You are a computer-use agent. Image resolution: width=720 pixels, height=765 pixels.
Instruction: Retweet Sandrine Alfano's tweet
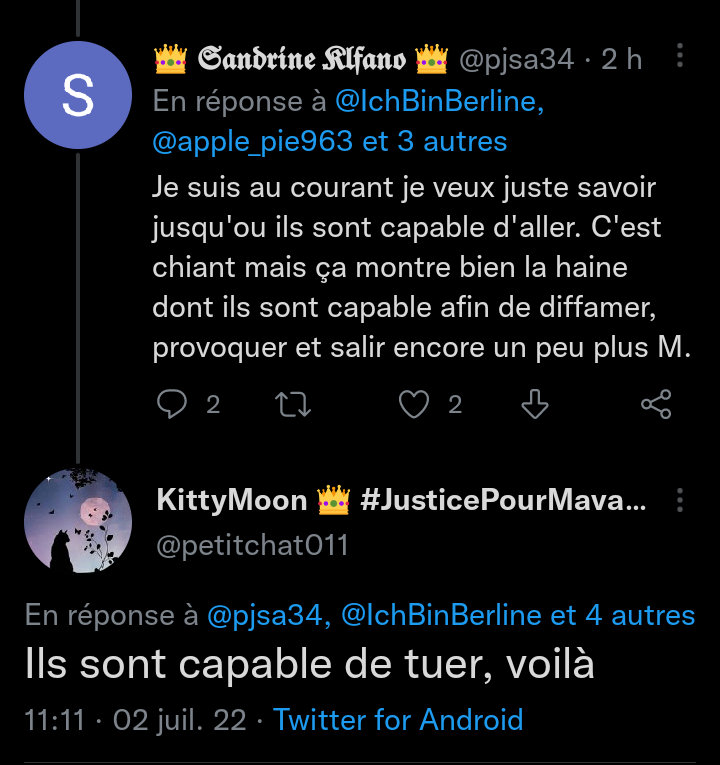click(293, 404)
